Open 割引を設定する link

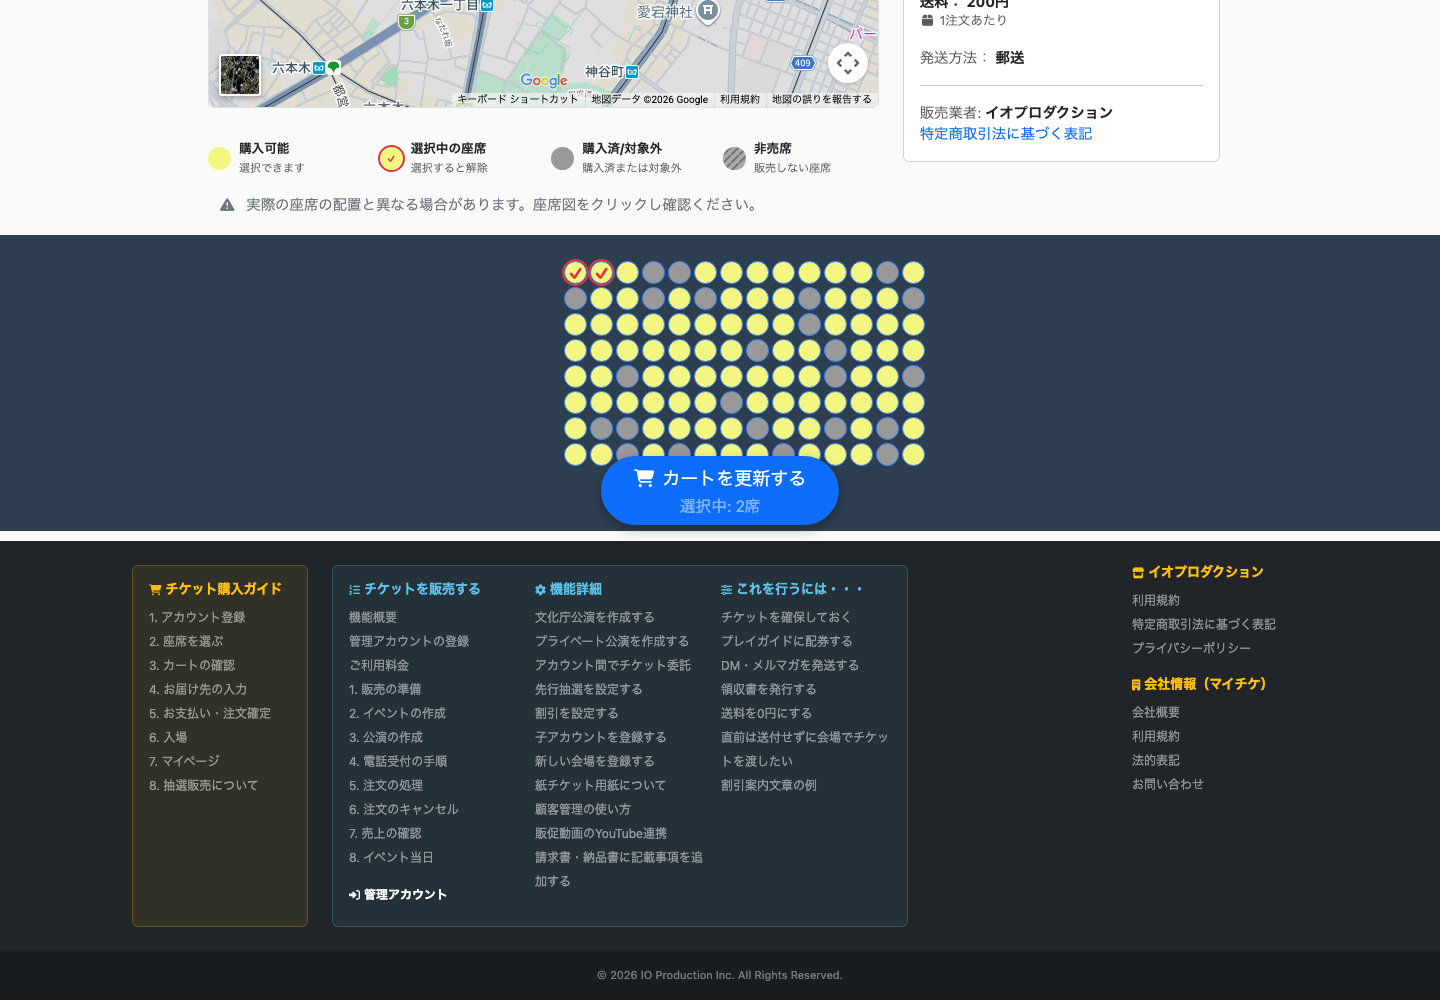[x=577, y=714]
